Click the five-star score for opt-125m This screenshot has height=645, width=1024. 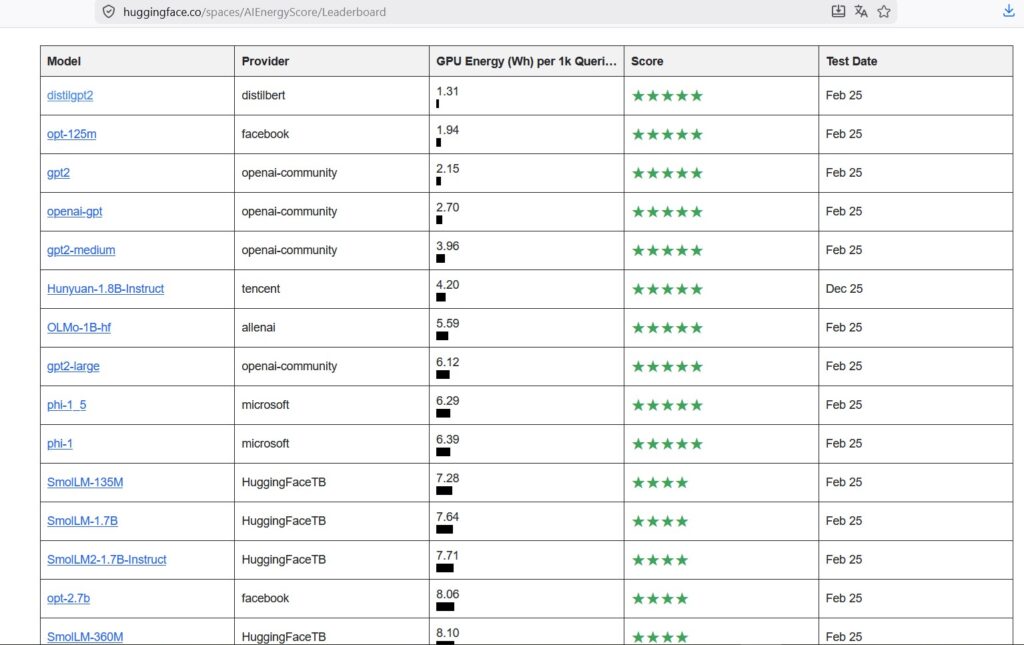[667, 134]
